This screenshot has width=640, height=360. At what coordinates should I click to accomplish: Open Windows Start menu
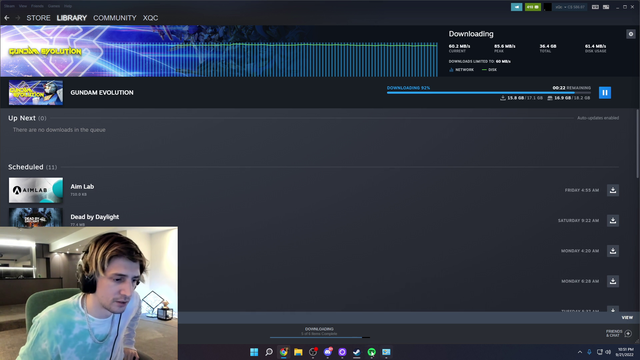pos(254,352)
